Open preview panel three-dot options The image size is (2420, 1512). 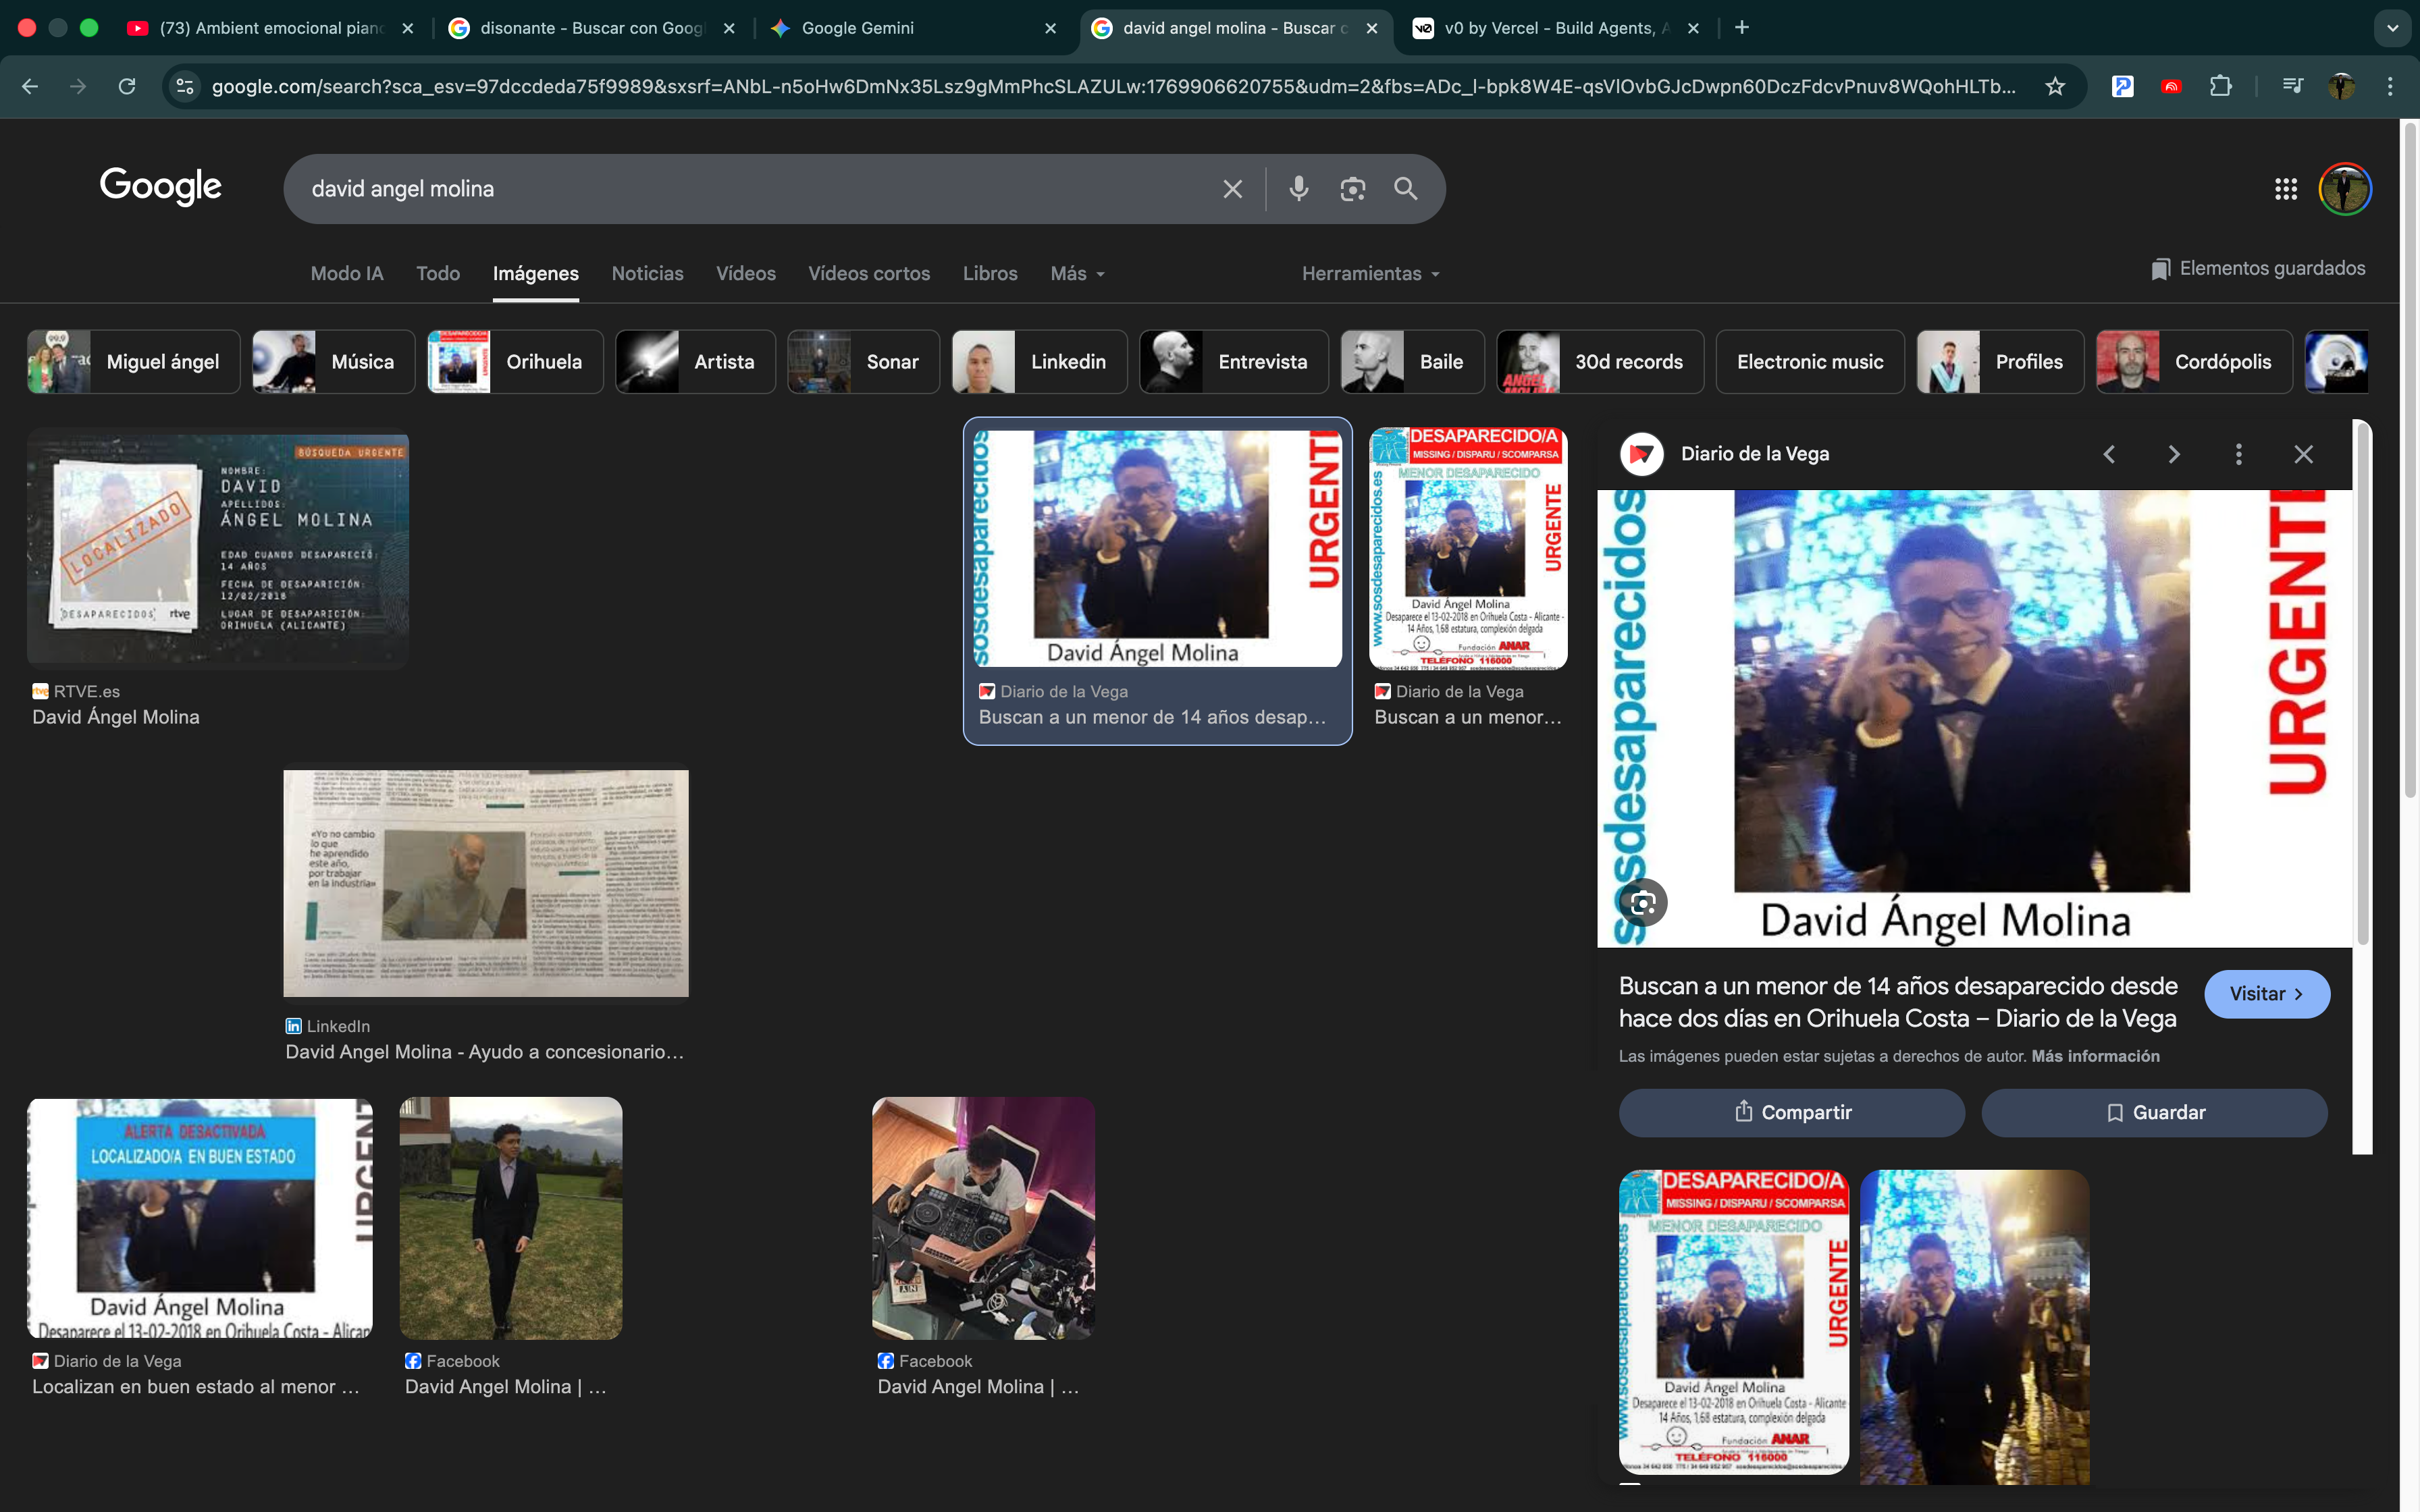pyautogui.click(x=2238, y=454)
